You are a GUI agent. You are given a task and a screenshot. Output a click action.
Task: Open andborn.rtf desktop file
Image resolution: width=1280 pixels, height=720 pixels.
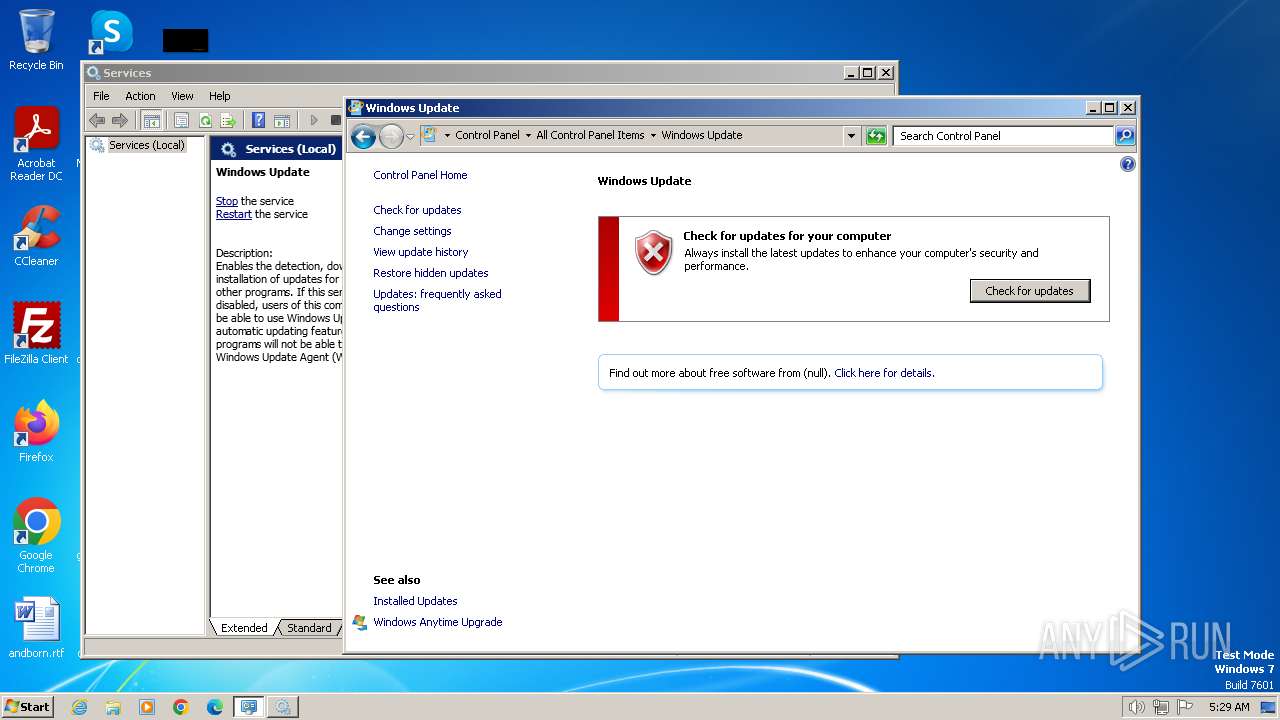(x=36, y=628)
